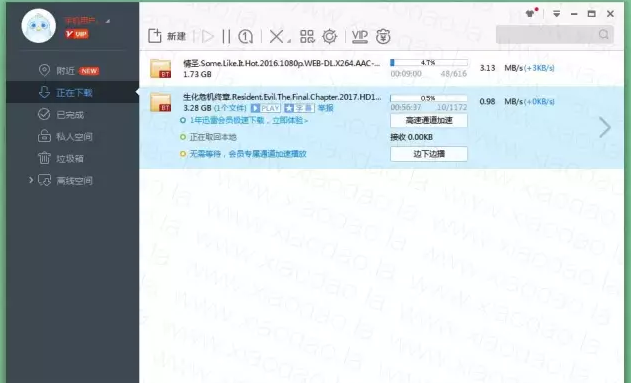Click the user avatar bird icon
This screenshot has width=631, height=383.
(x=39, y=26)
